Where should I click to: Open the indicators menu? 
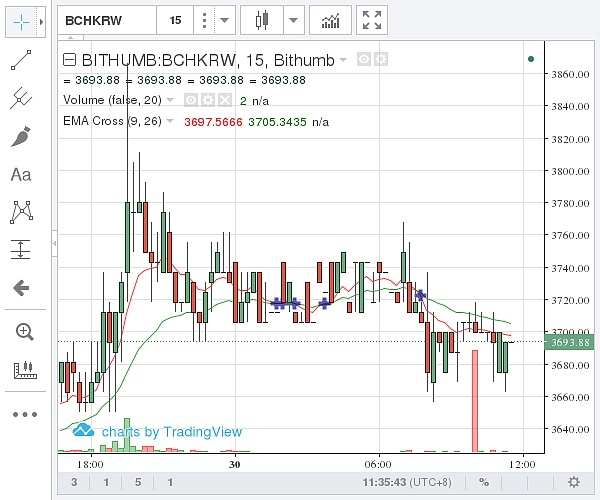[330, 20]
